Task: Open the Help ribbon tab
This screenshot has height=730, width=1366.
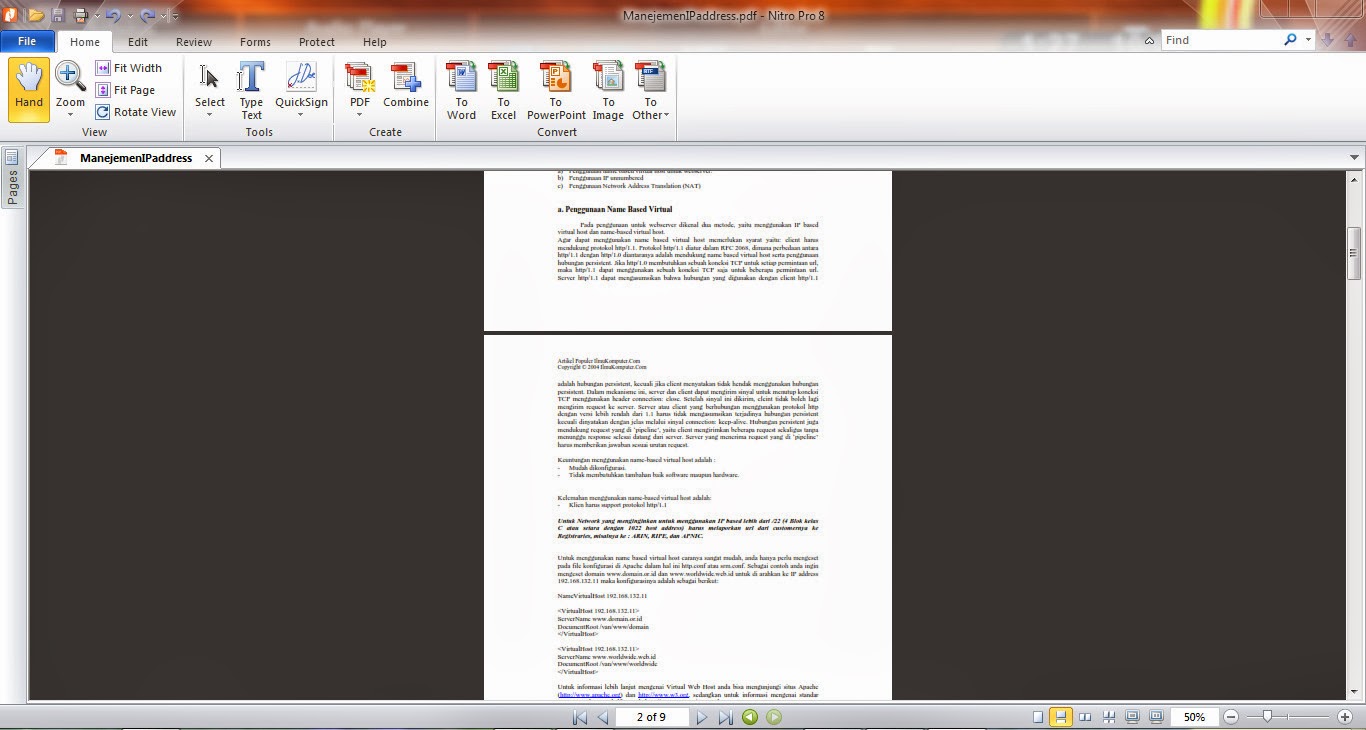Action: [x=375, y=42]
